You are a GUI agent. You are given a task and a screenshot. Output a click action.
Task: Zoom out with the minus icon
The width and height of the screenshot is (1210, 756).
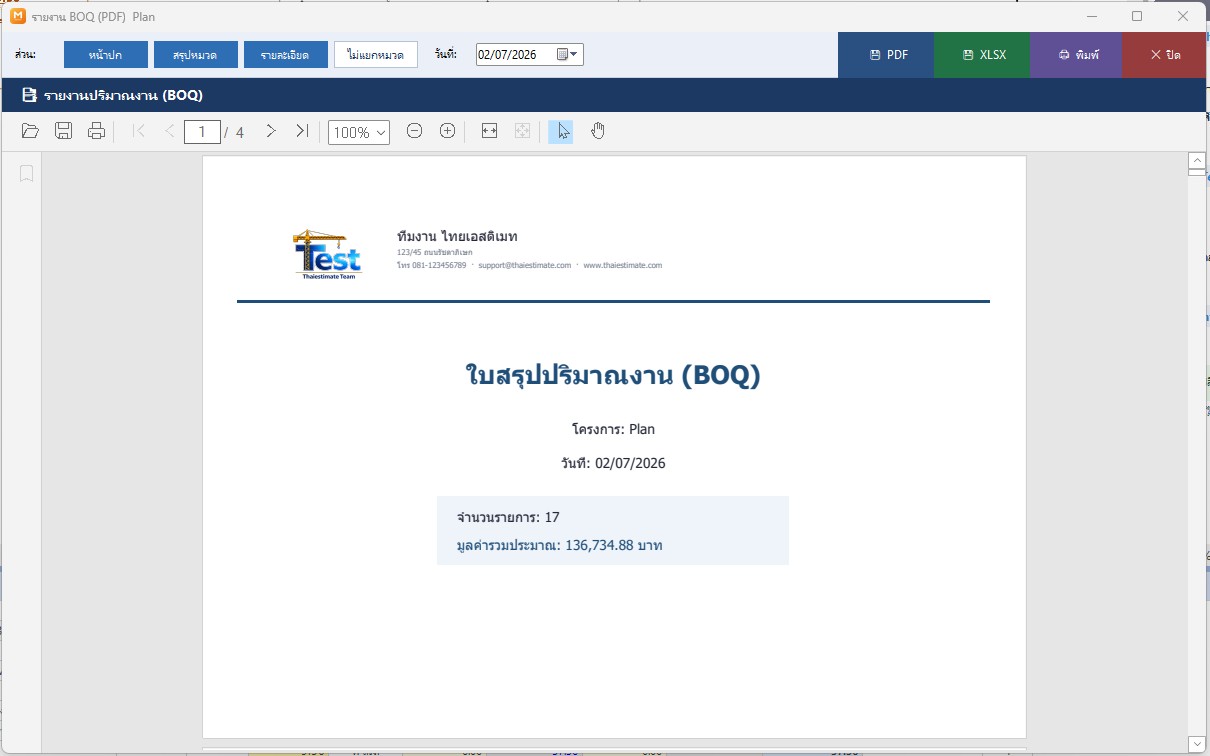point(414,131)
